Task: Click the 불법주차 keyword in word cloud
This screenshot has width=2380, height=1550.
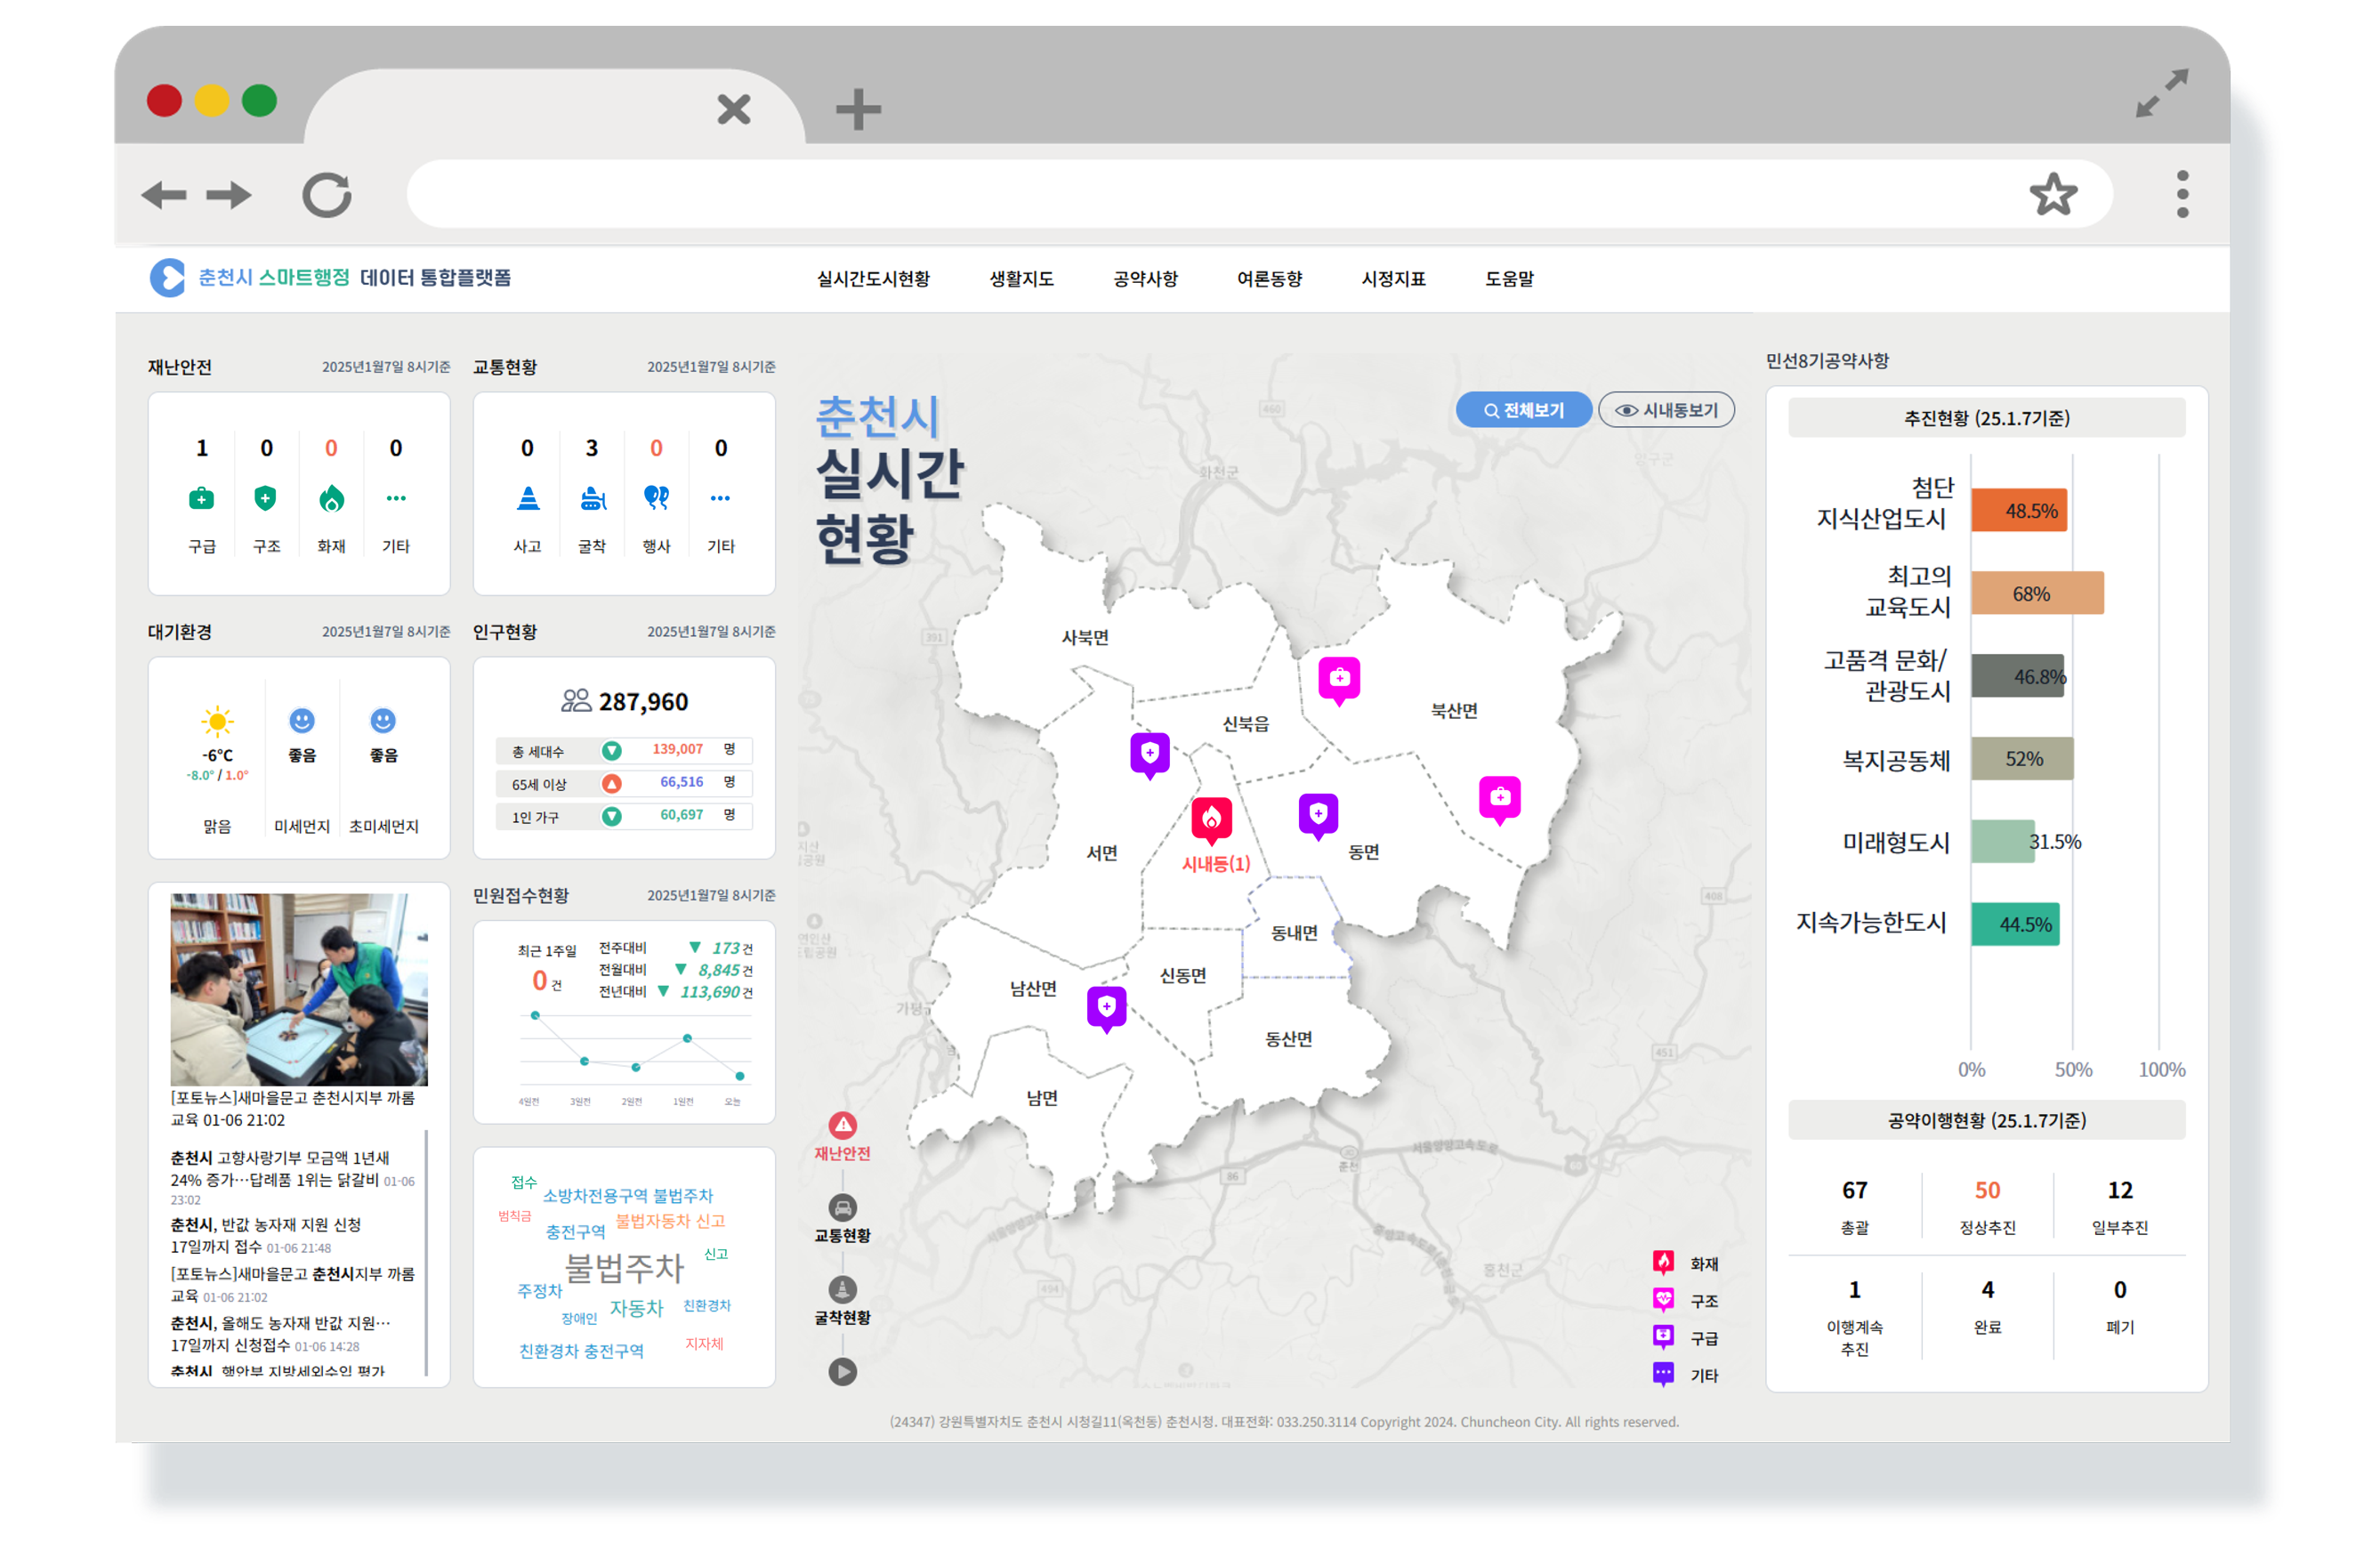Action: 624,1268
